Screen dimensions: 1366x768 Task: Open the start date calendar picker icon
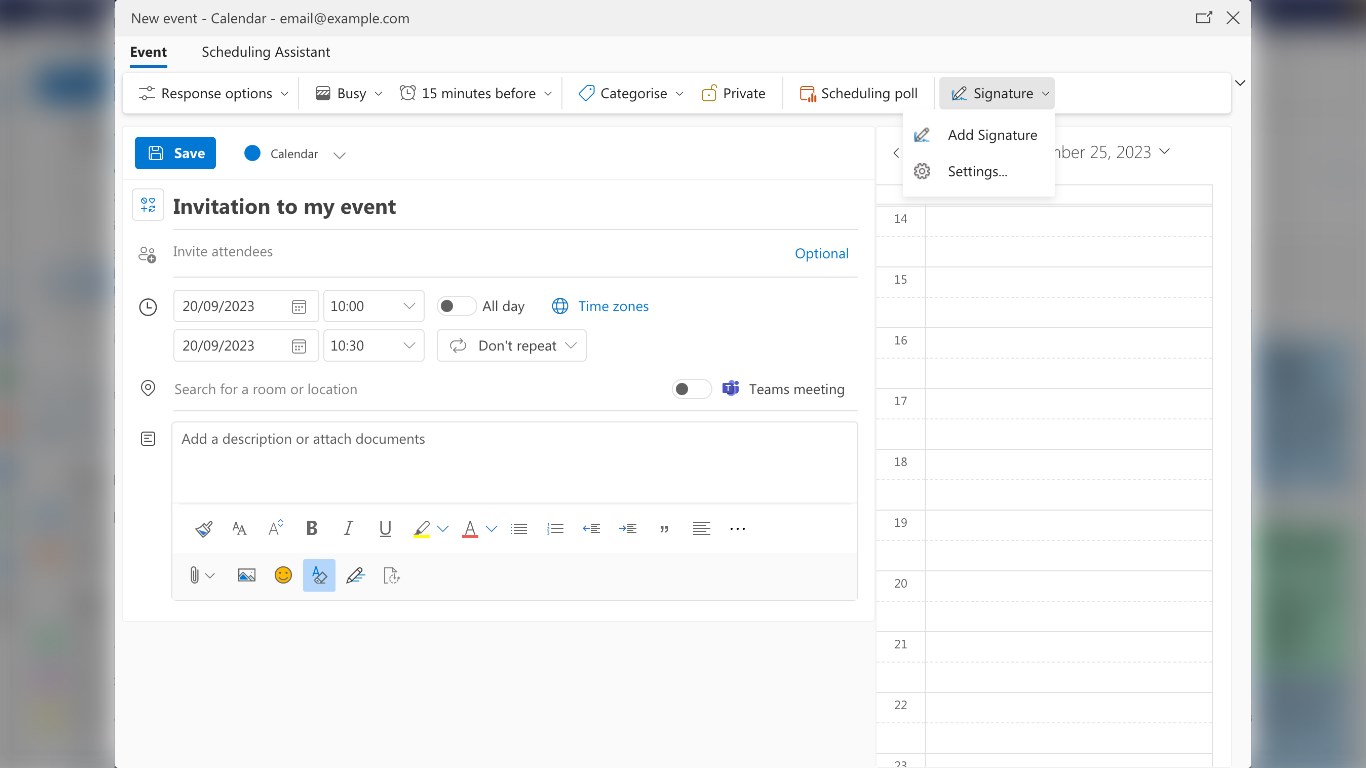[298, 307]
